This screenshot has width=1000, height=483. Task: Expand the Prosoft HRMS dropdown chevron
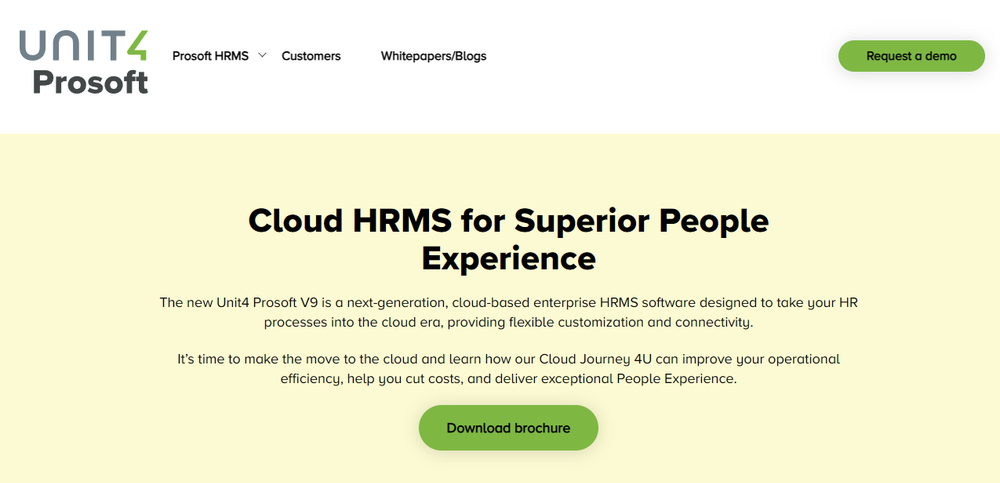tap(261, 56)
